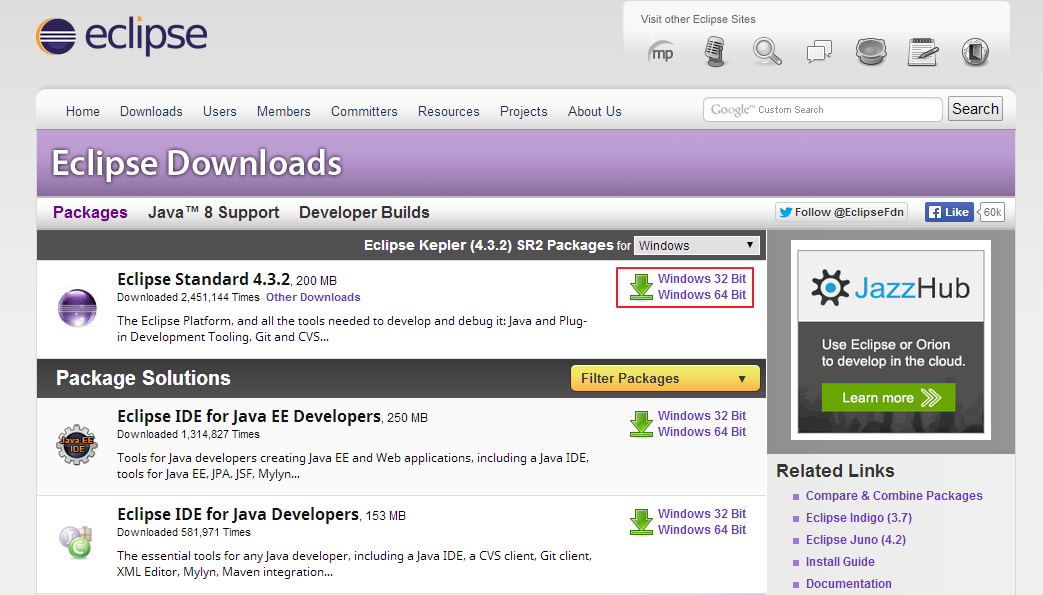The image size is (1043, 595).
Task: Open Eclipse Indigo (3.7) link
Action: pyautogui.click(x=859, y=518)
